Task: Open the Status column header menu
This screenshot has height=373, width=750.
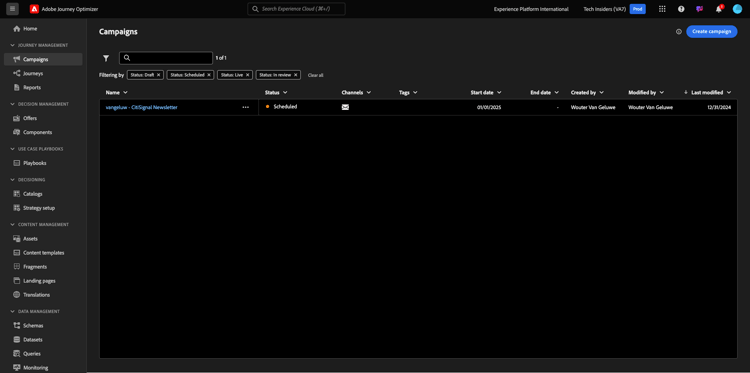Action: pos(285,92)
